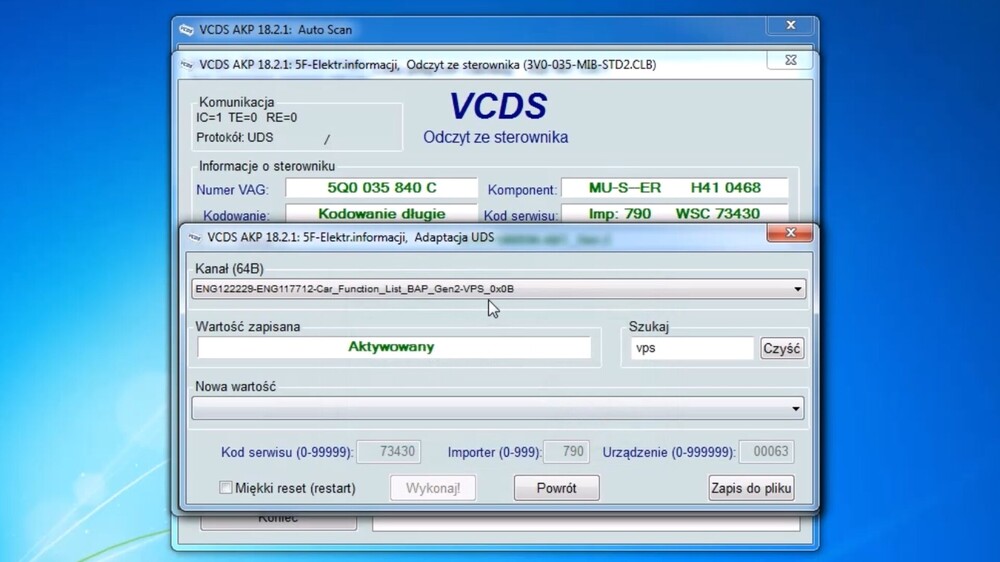Click Zapis do pliku button
The height and width of the screenshot is (562, 1000).
(x=751, y=488)
